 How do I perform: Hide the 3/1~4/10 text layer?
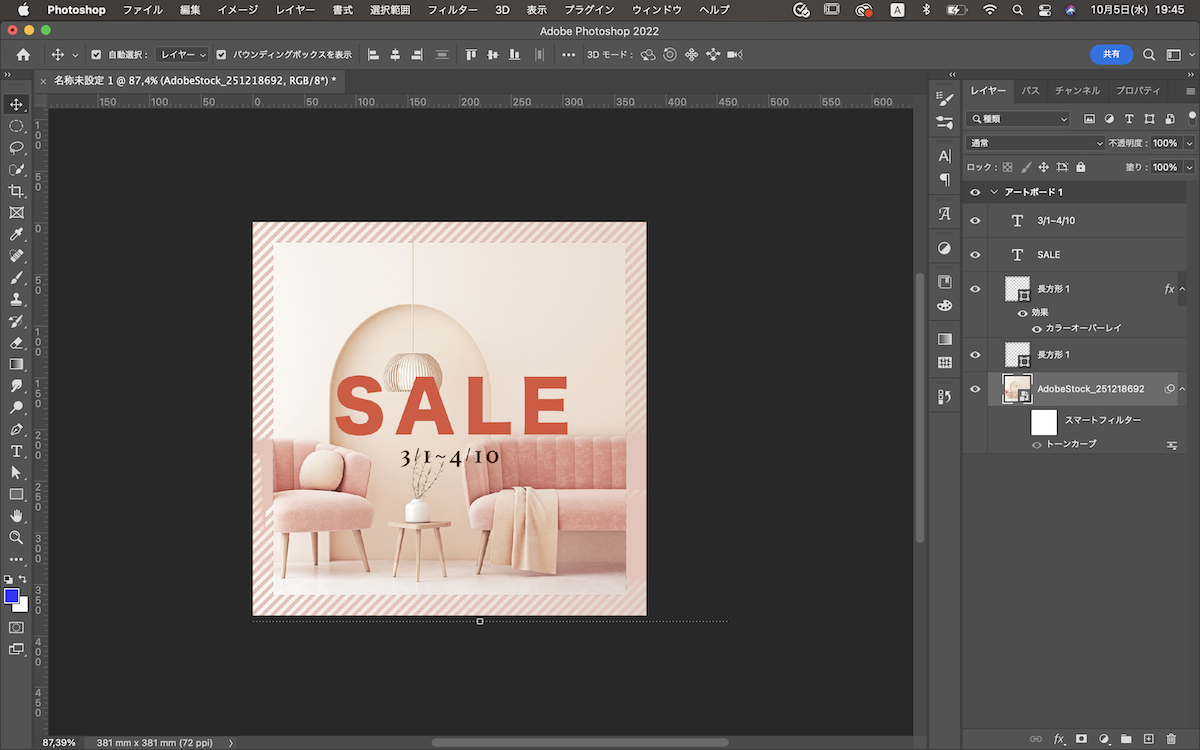pyautogui.click(x=975, y=221)
